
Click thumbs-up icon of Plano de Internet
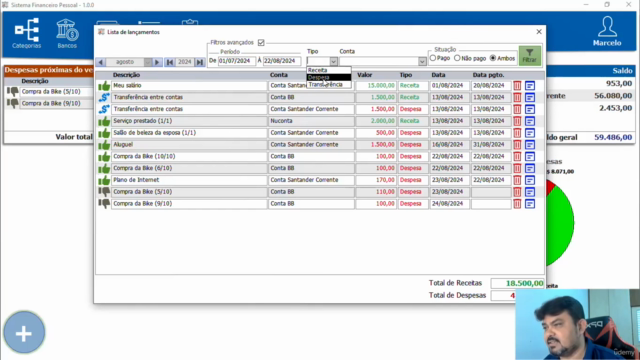pos(104,180)
